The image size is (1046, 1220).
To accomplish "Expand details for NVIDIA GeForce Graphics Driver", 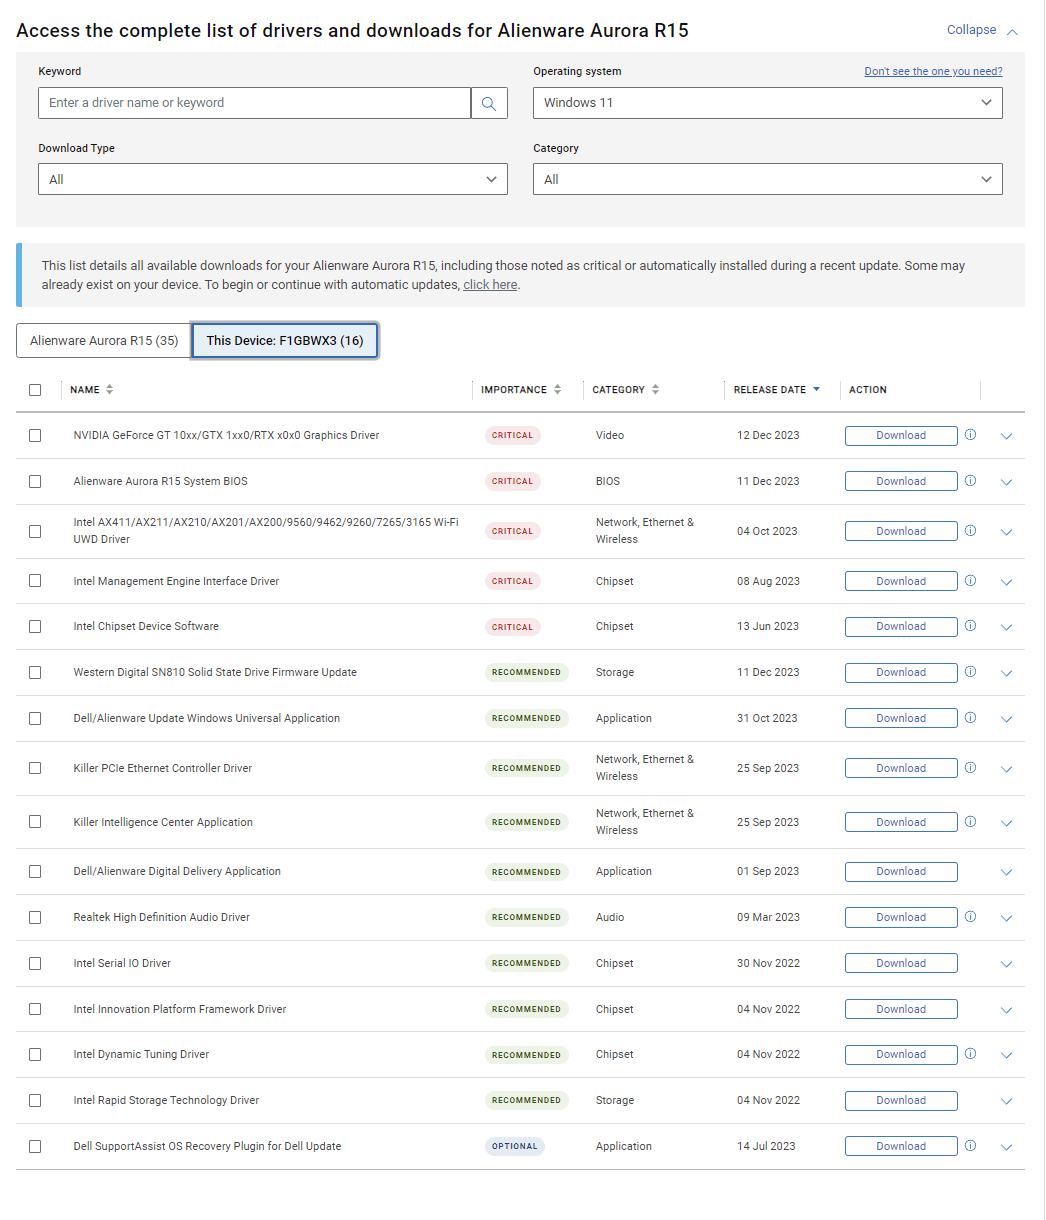I will (x=1006, y=436).
